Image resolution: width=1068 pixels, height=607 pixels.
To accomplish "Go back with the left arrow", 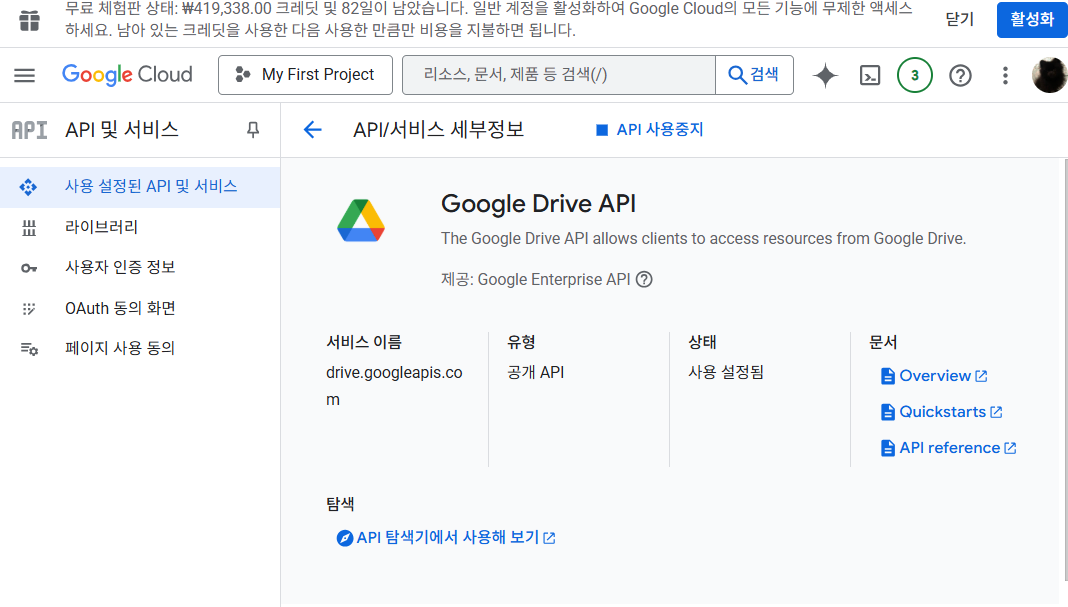I will (313, 129).
